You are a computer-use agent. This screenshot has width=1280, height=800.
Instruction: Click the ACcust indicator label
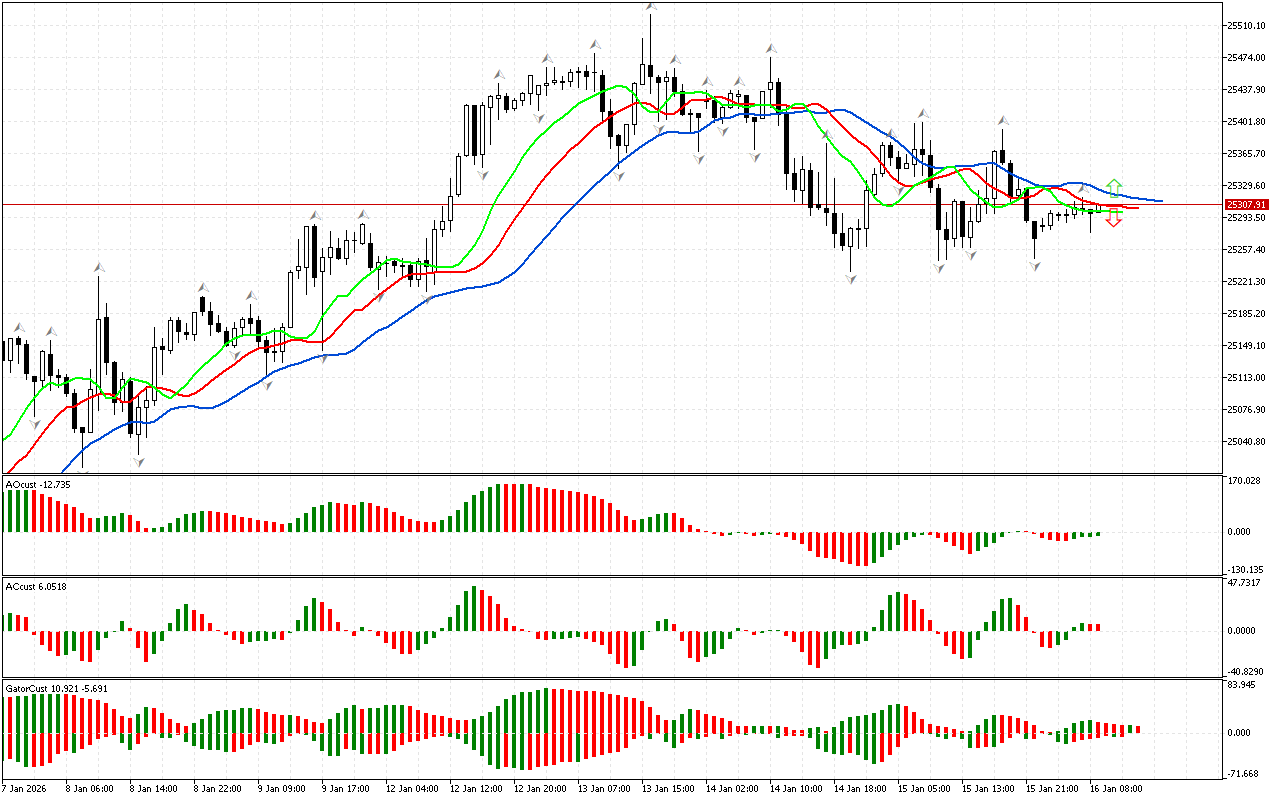coord(36,586)
